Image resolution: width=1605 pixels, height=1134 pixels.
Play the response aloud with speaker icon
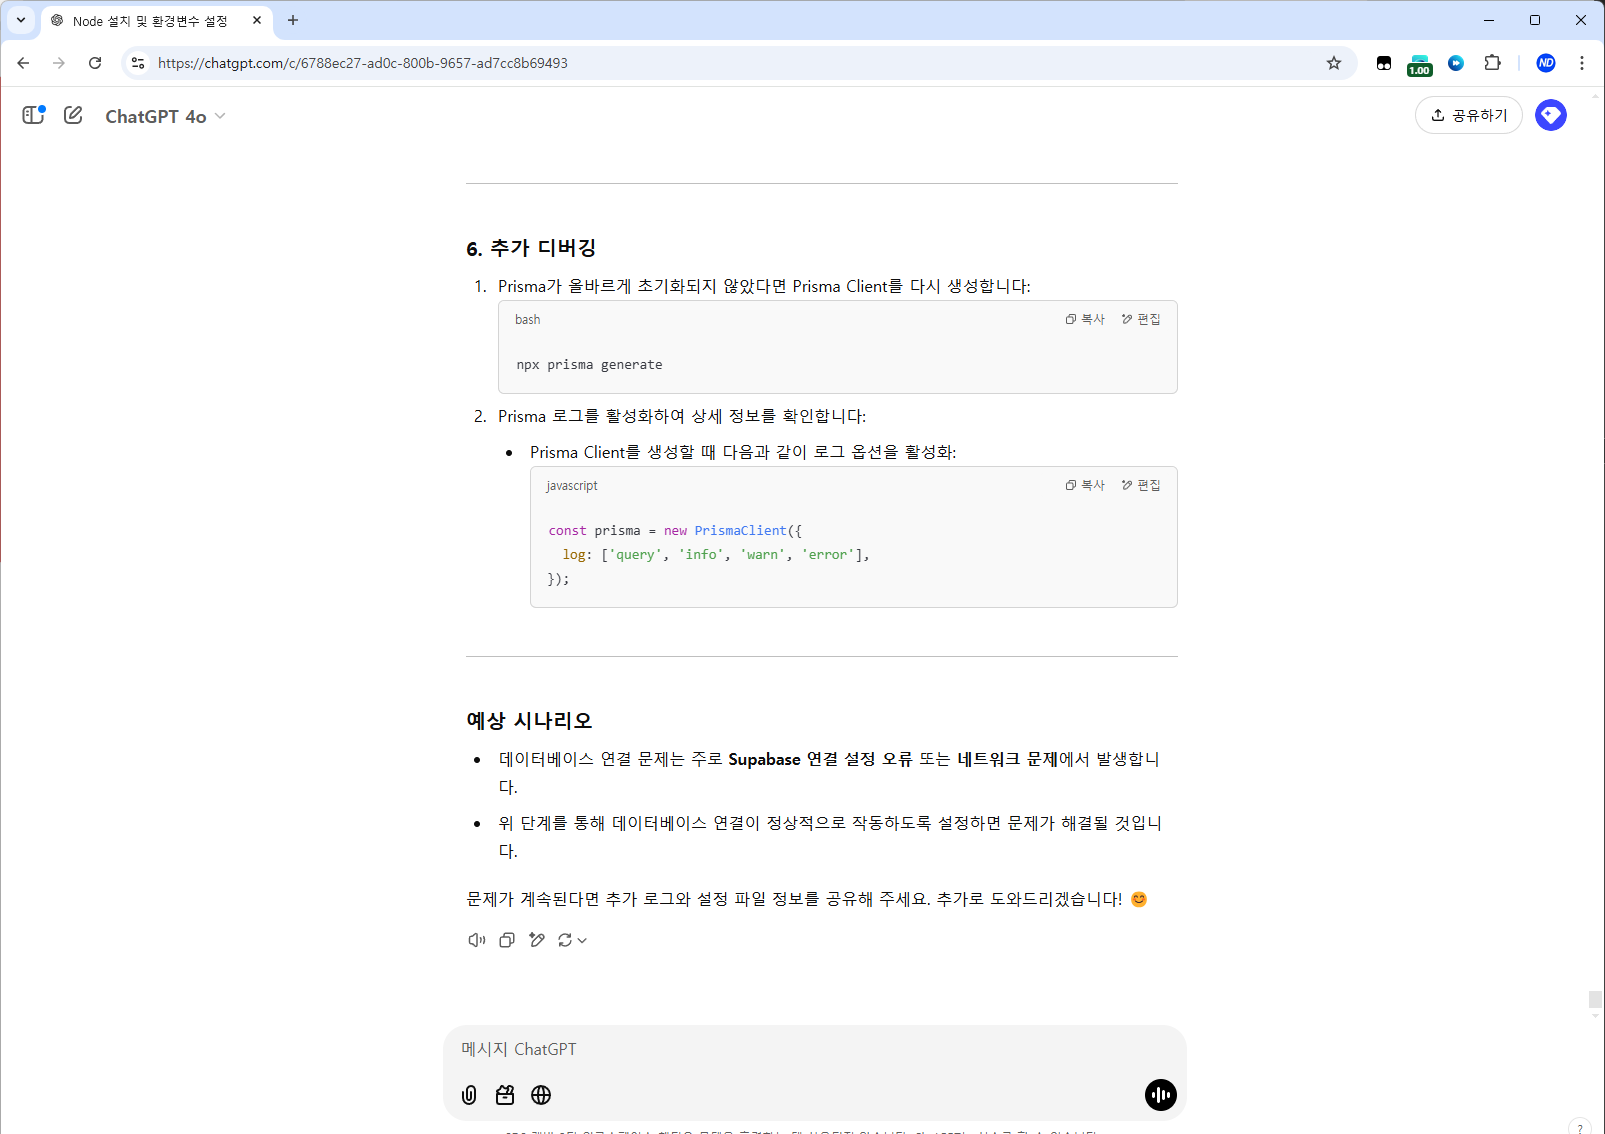tap(477, 940)
